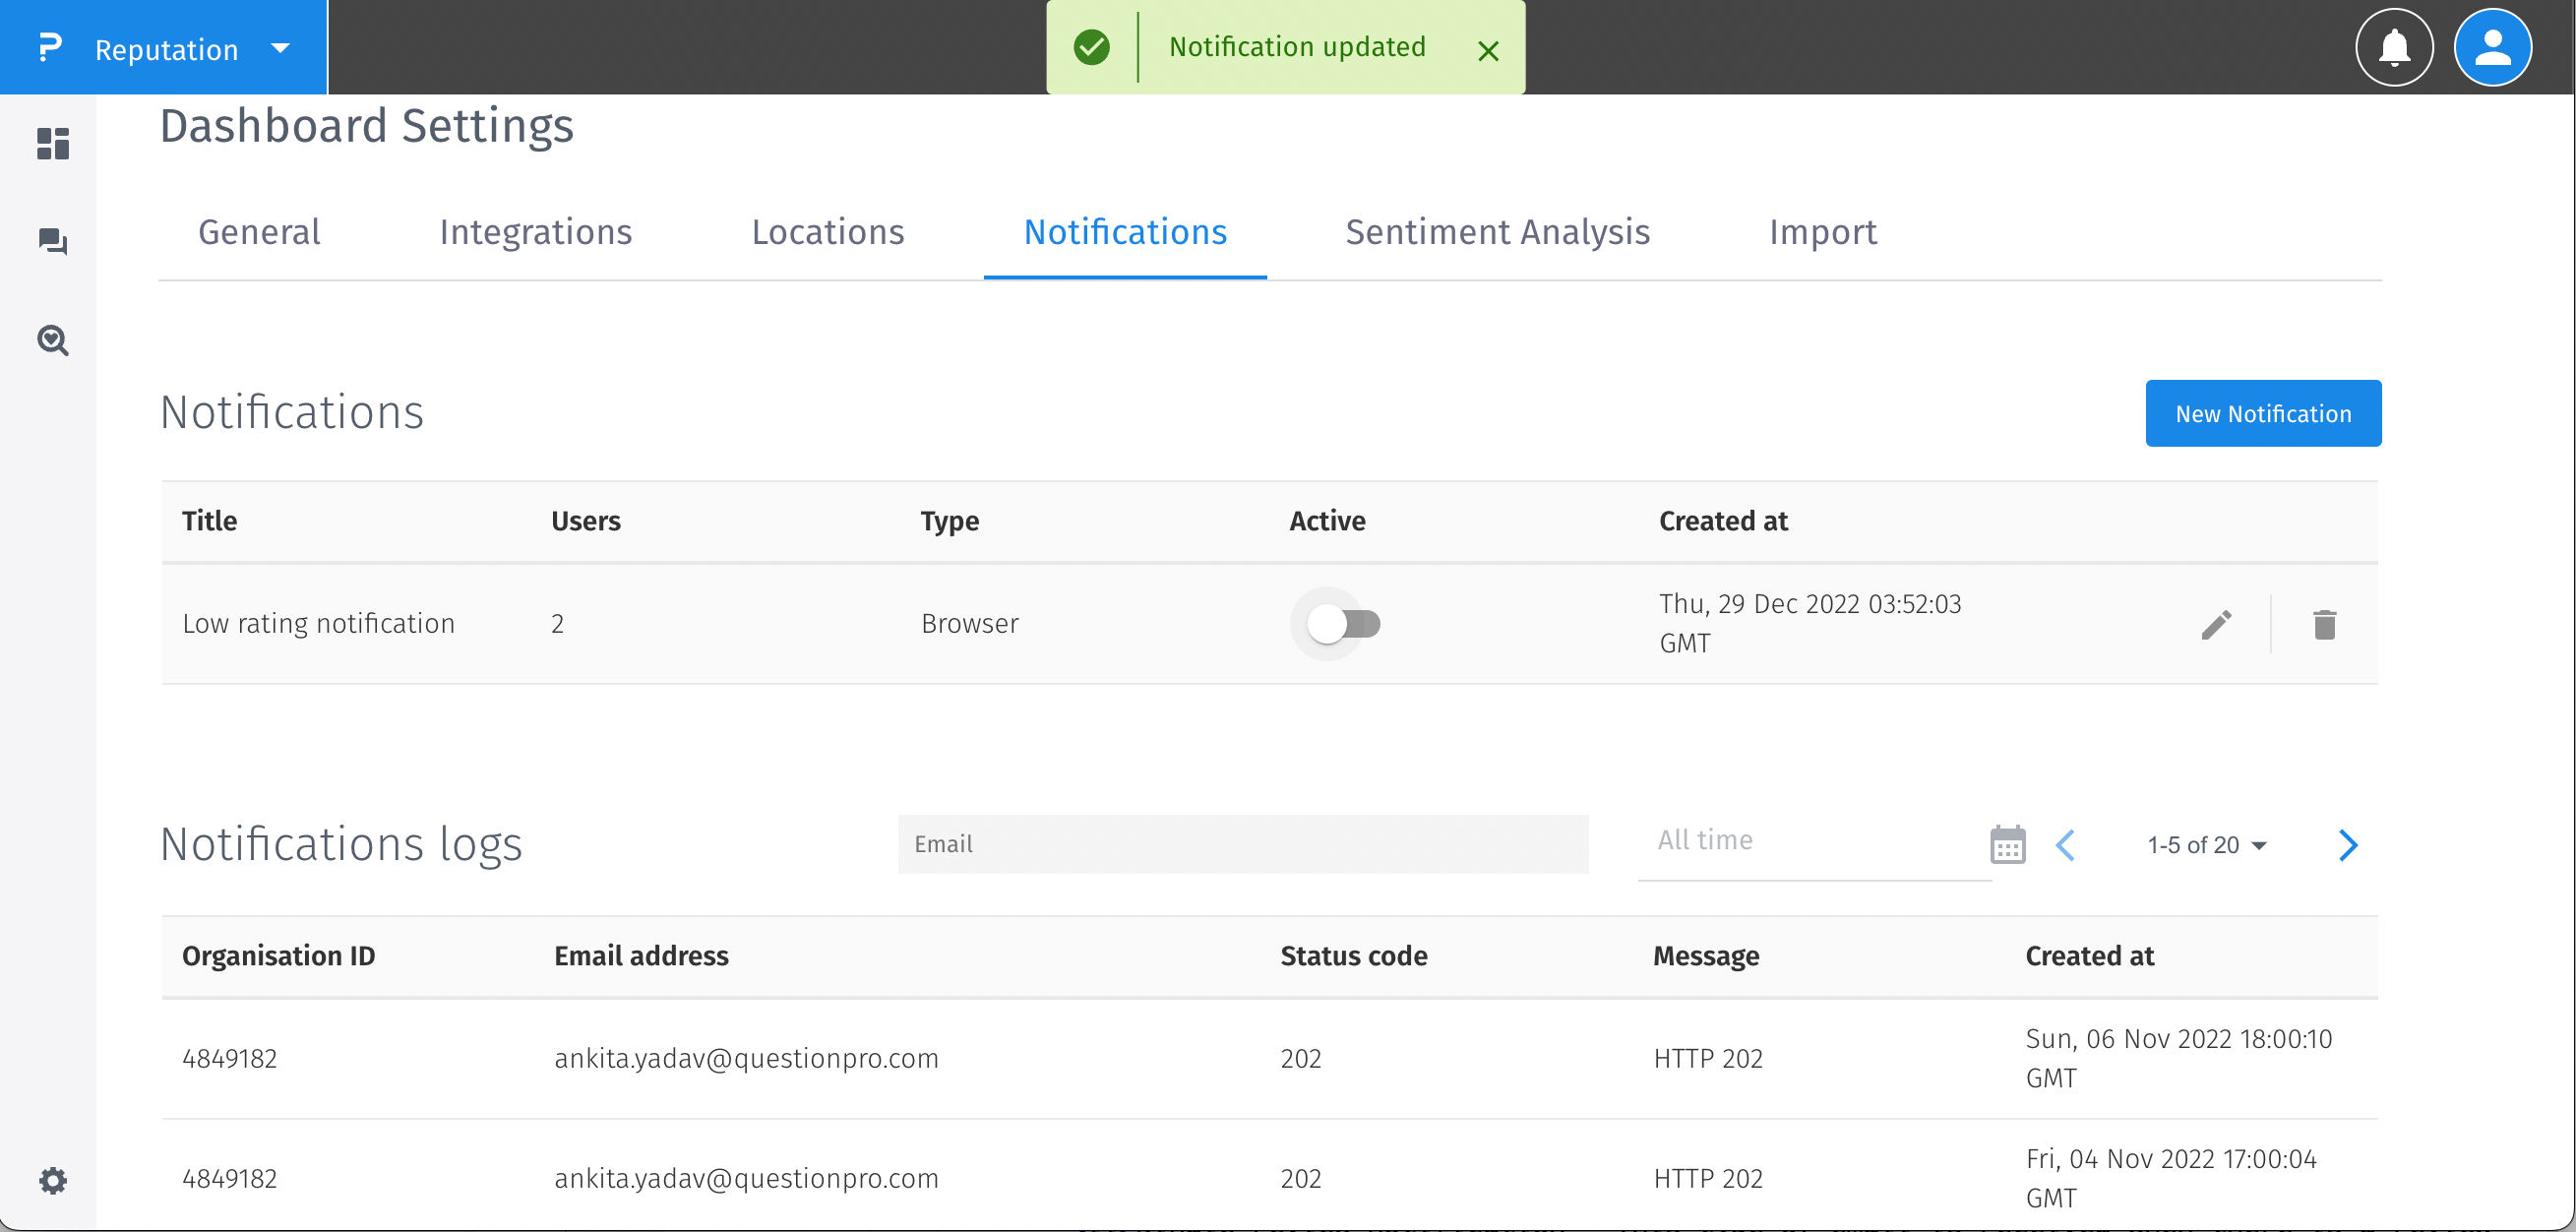Open the user profile avatar
The image size is (2576, 1232).
pos(2492,48)
